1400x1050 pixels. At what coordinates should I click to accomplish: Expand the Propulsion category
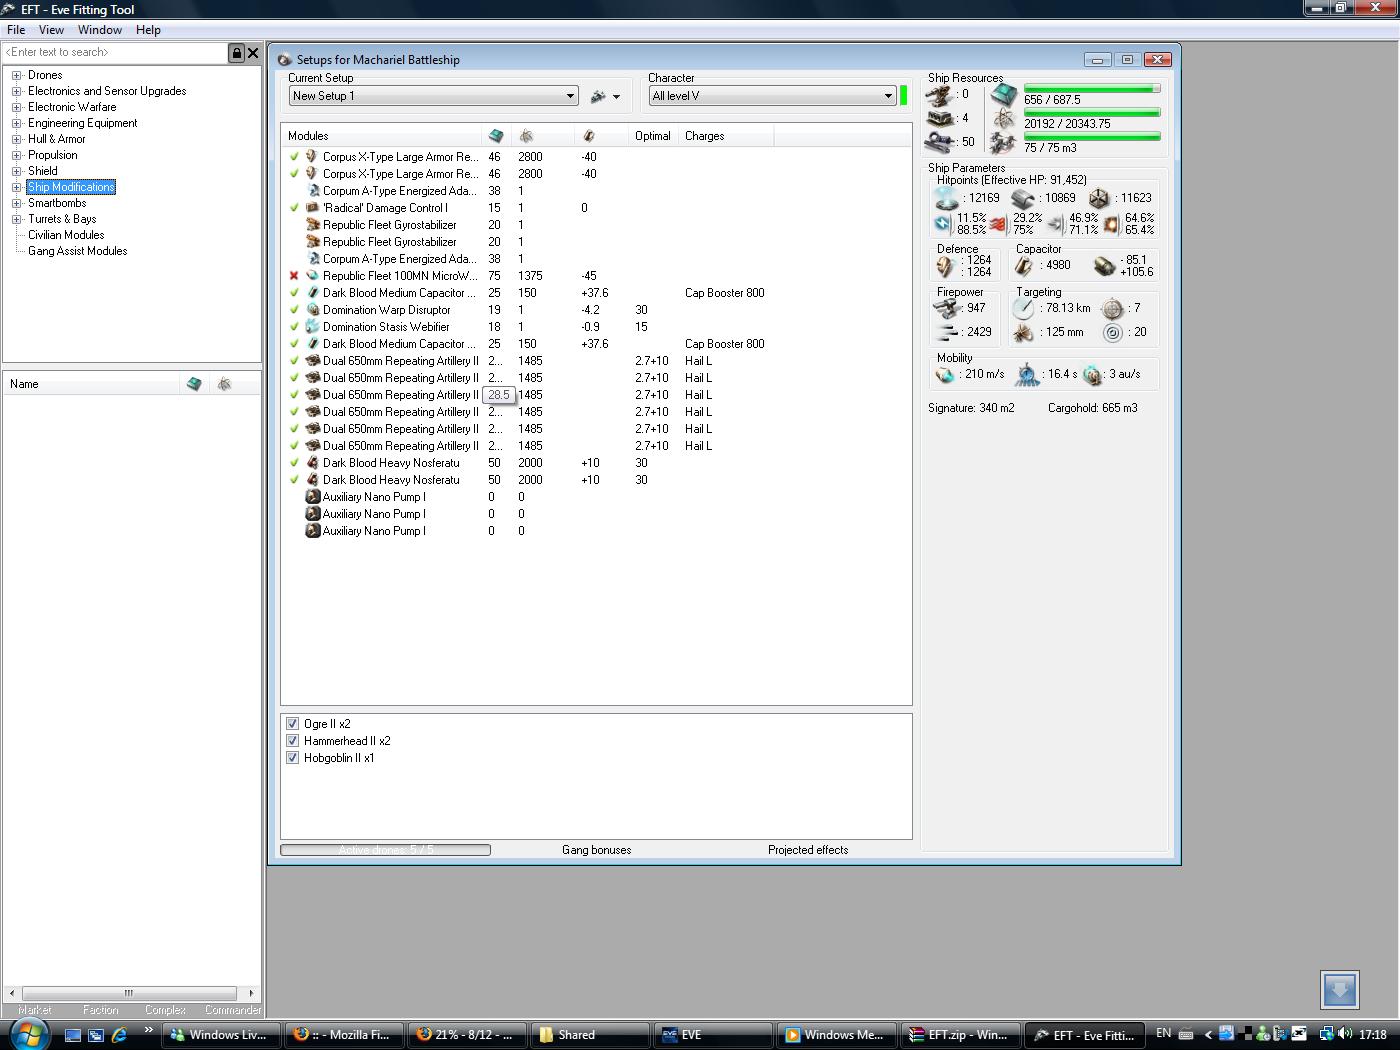pyautogui.click(x=17, y=155)
